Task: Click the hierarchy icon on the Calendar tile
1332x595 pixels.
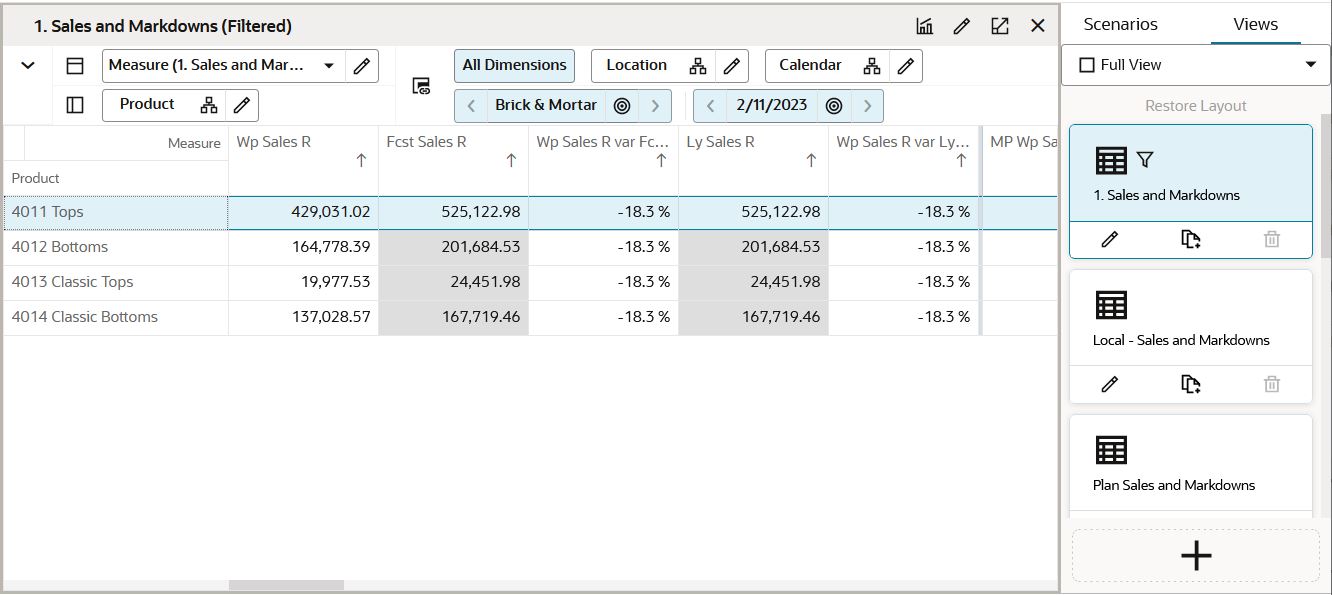Action: click(x=871, y=65)
